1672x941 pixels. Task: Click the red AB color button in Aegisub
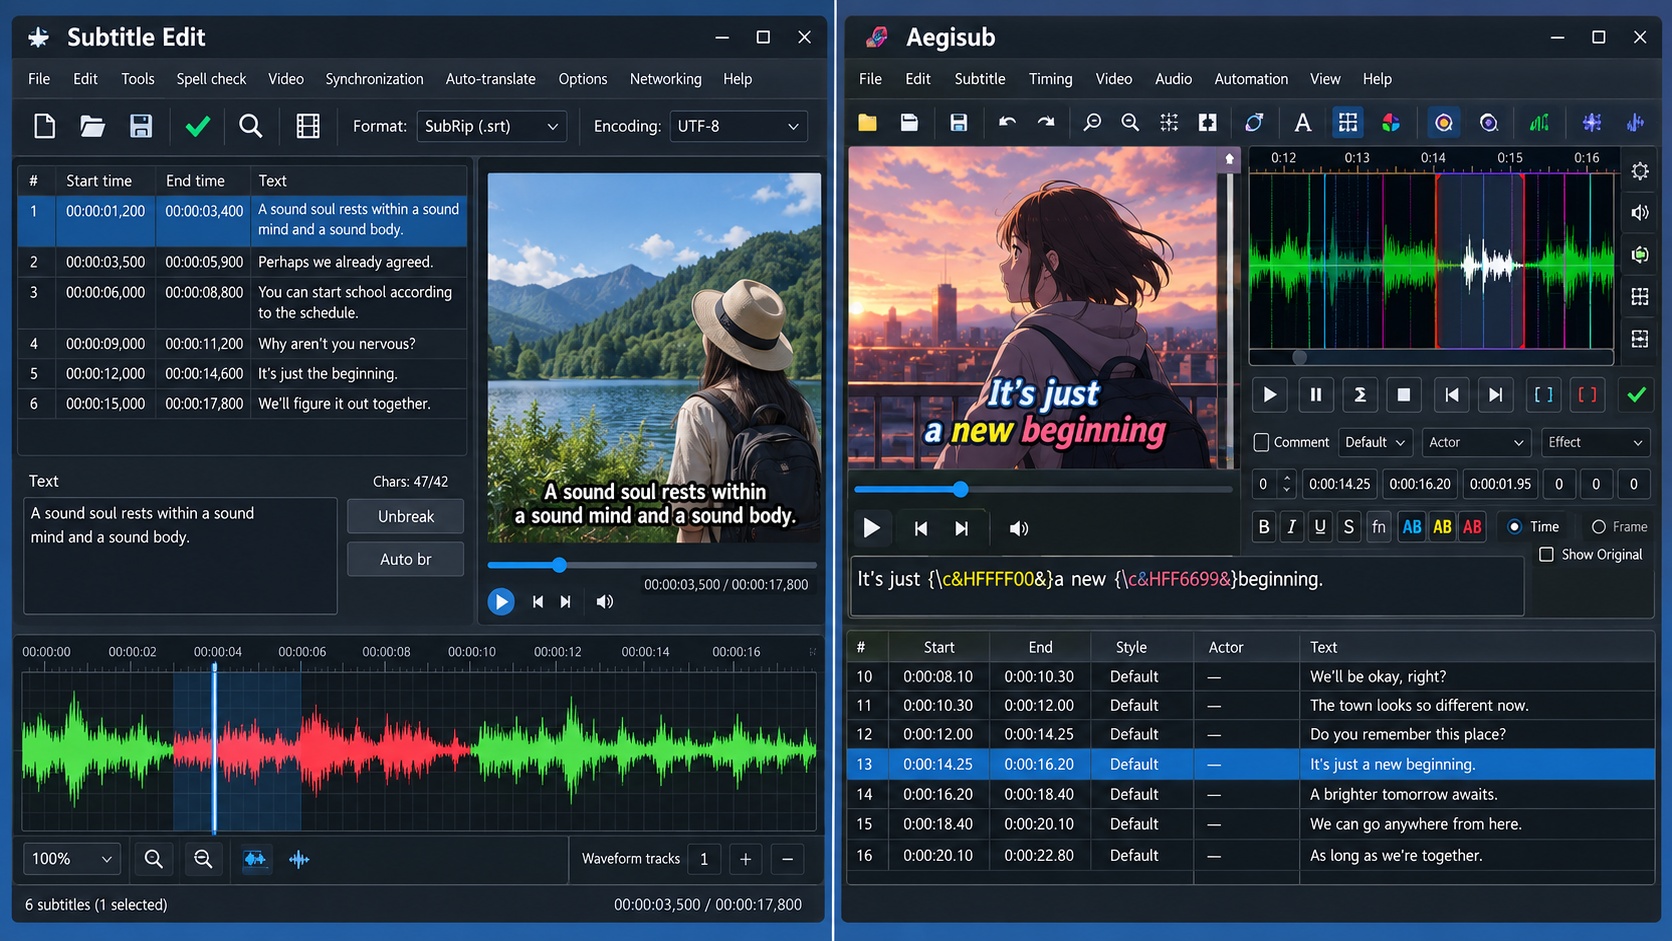[x=1472, y=527]
